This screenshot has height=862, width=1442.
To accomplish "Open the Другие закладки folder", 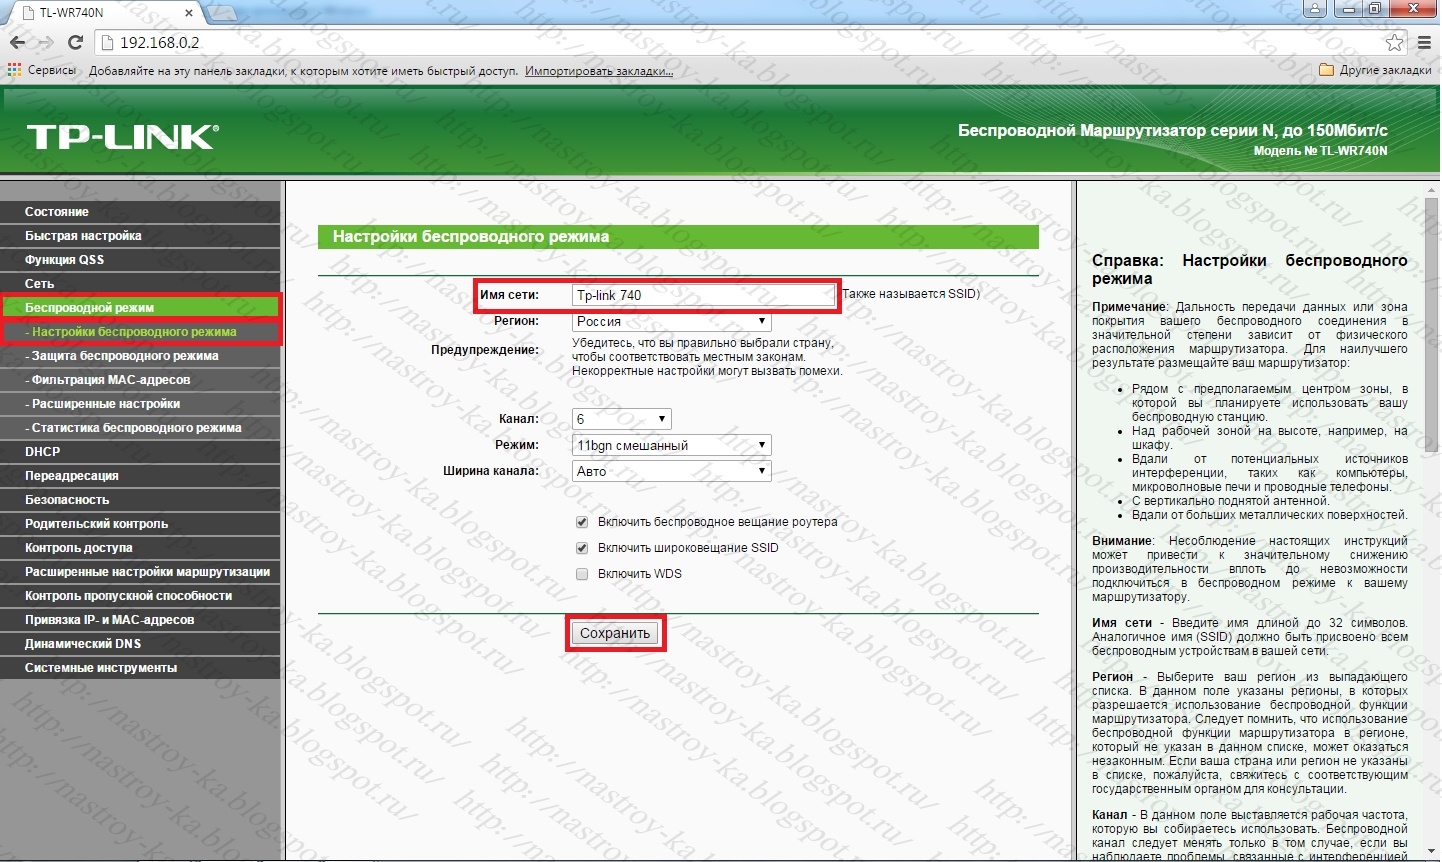I will tap(1375, 70).
